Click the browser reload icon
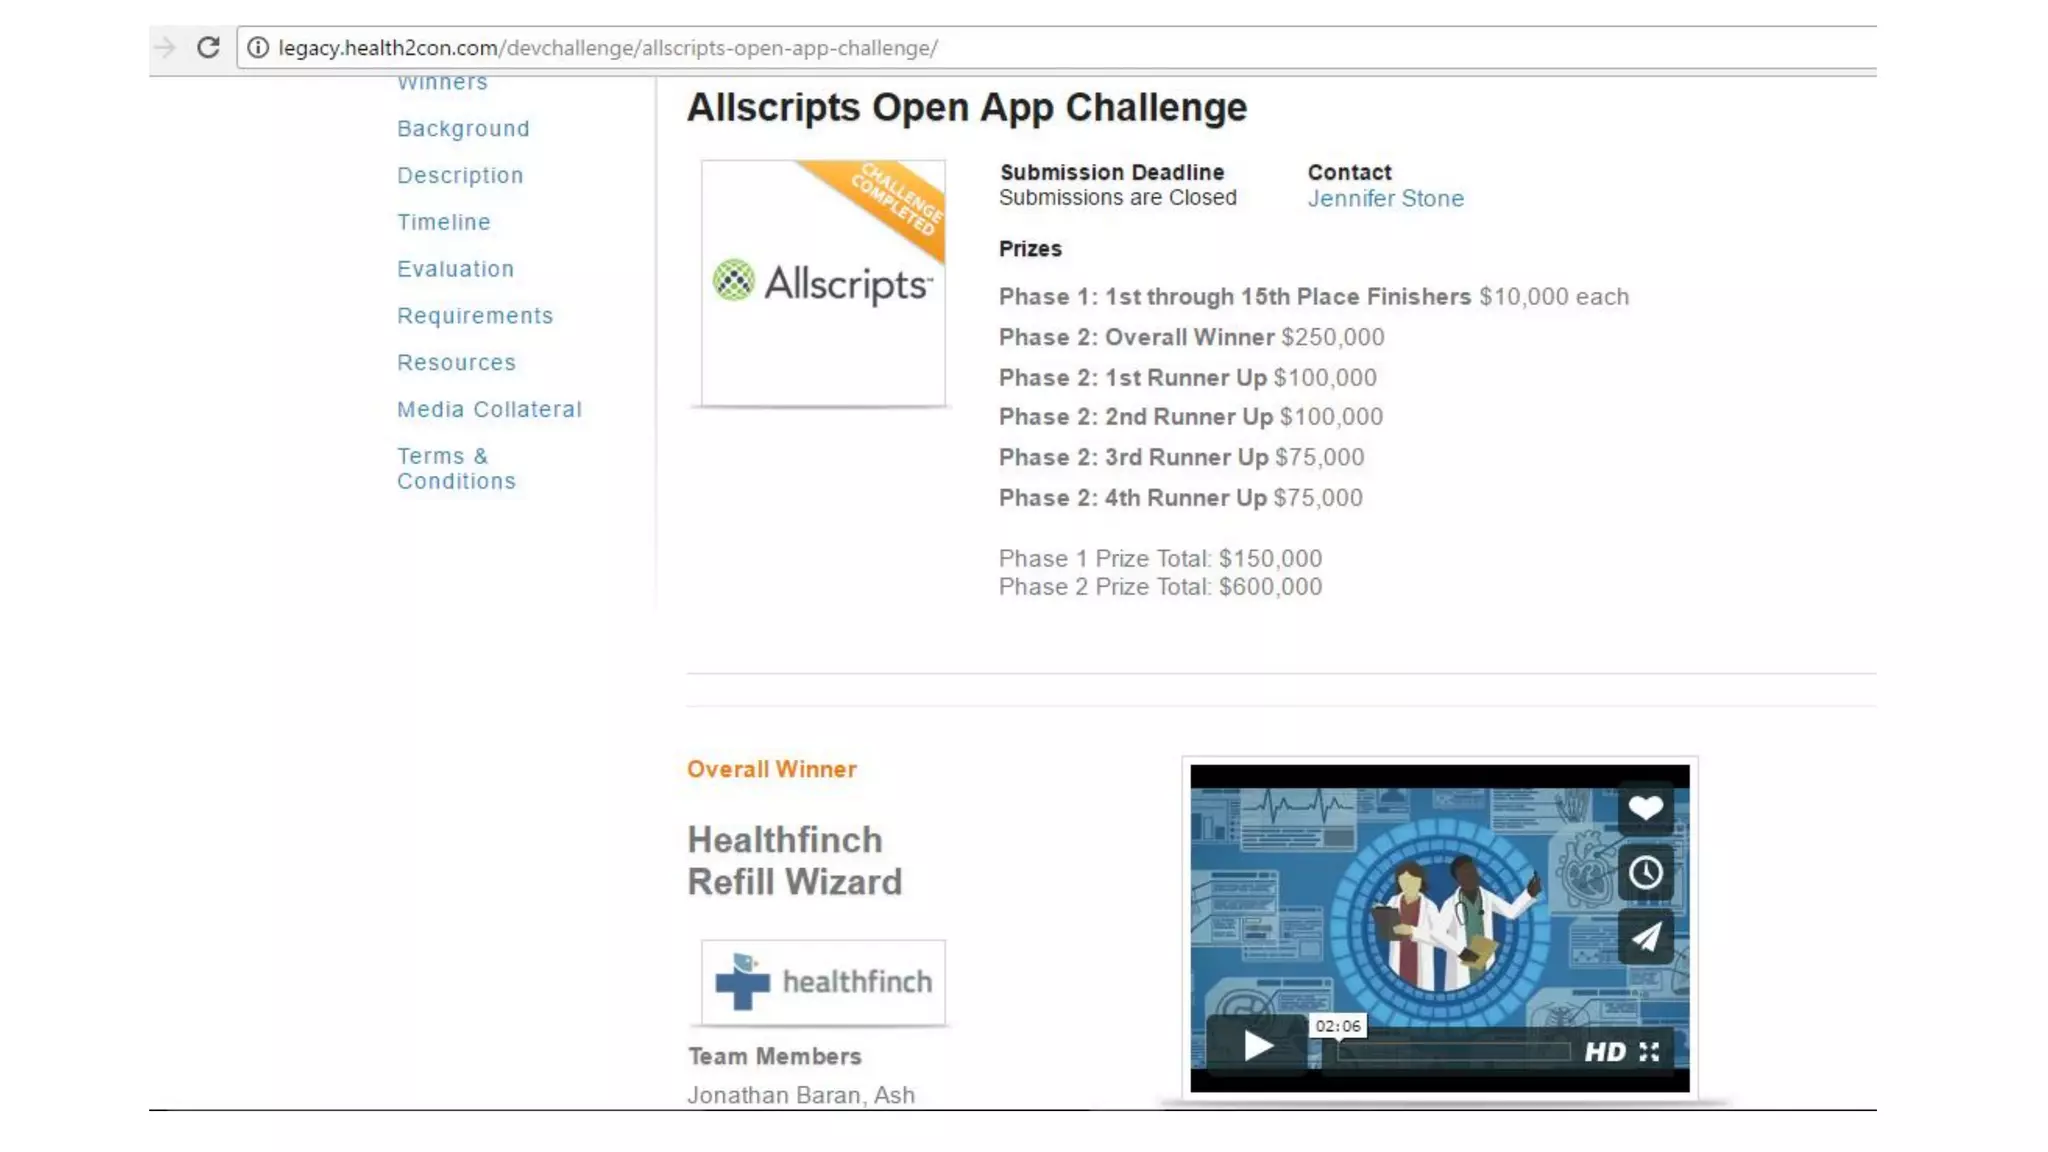Viewport: 2048px width, 1152px height. click(208, 47)
